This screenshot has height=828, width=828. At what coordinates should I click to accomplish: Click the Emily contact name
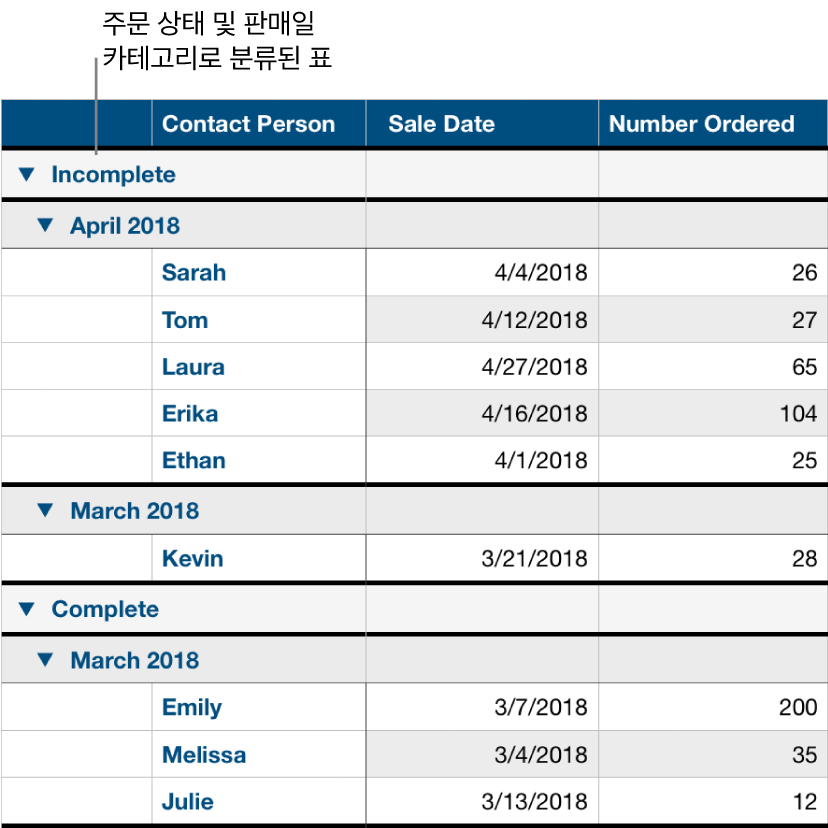coord(190,707)
